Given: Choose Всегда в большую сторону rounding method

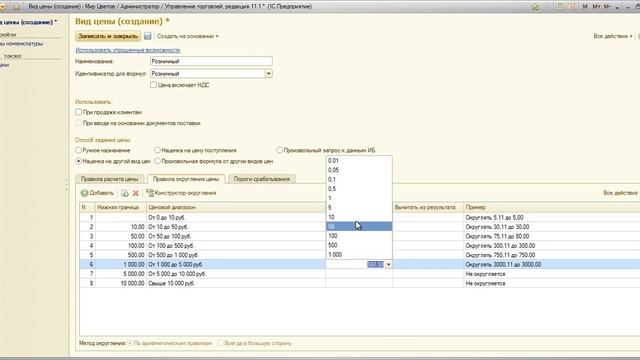Looking at the screenshot, I should point(220,343).
